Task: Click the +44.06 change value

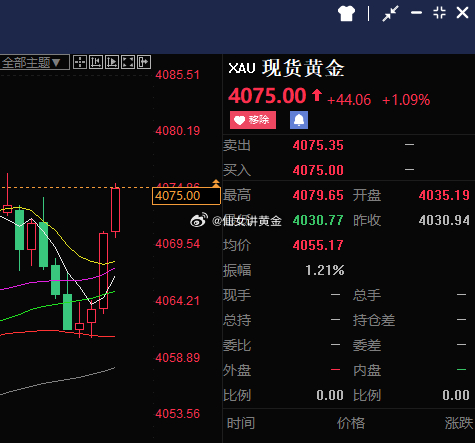Action: [349, 100]
